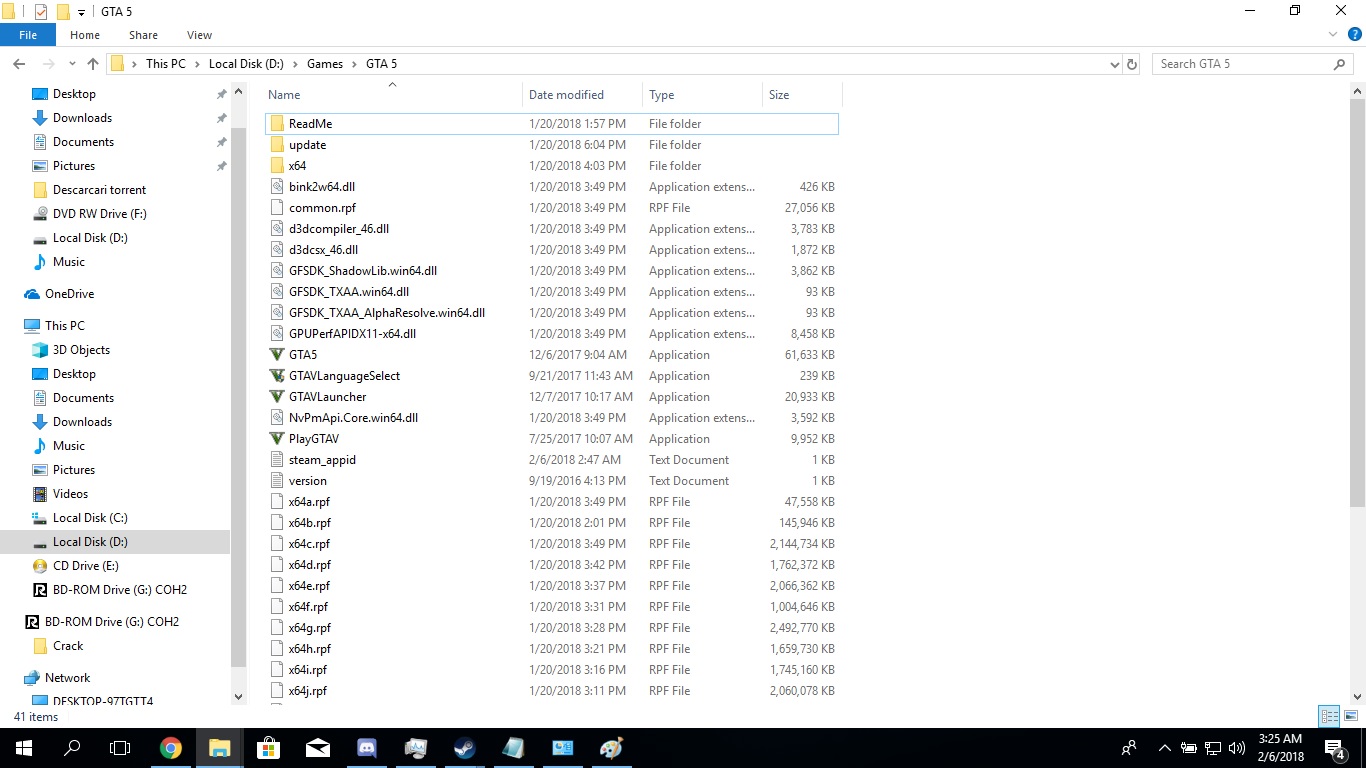
Task: Sort files by the Size column
Action: pos(802,95)
